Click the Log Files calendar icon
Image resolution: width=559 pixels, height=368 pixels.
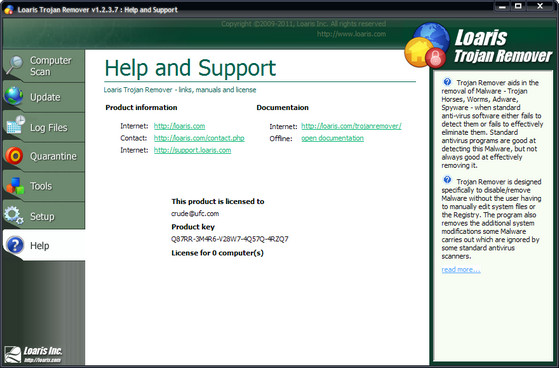coord(15,125)
